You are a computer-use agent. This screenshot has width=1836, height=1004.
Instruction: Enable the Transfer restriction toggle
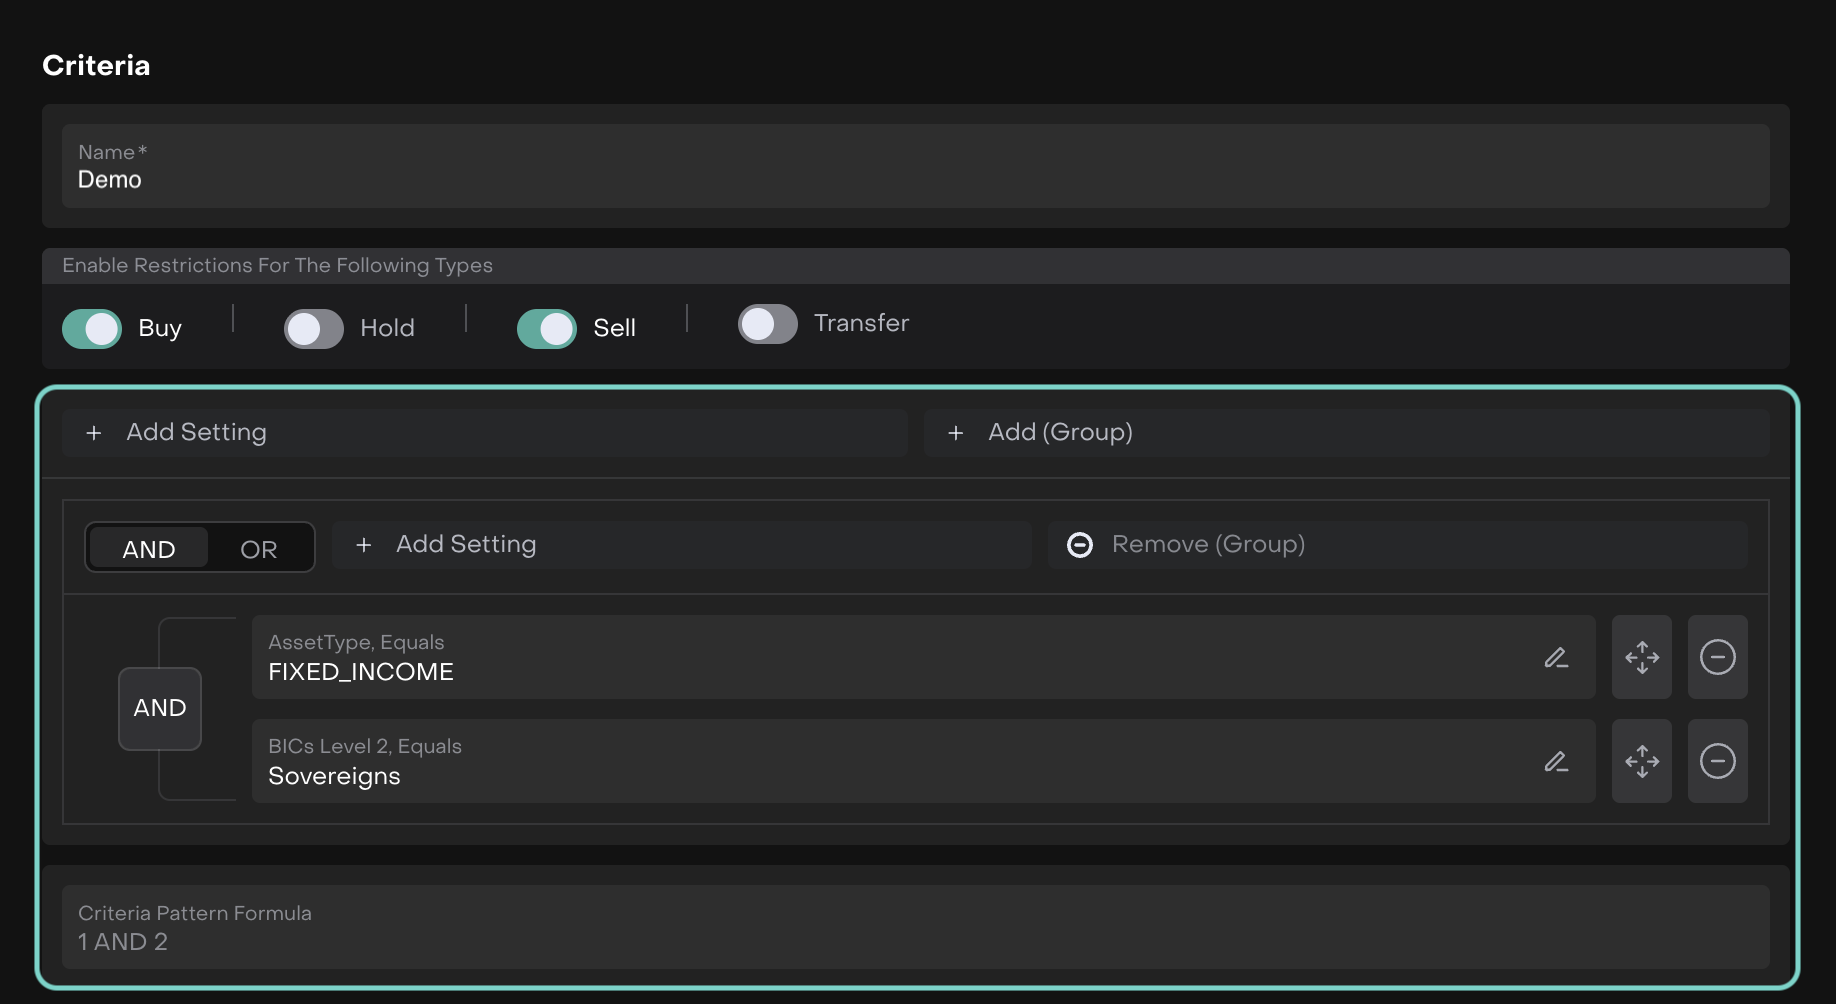pyautogui.click(x=768, y=324)
